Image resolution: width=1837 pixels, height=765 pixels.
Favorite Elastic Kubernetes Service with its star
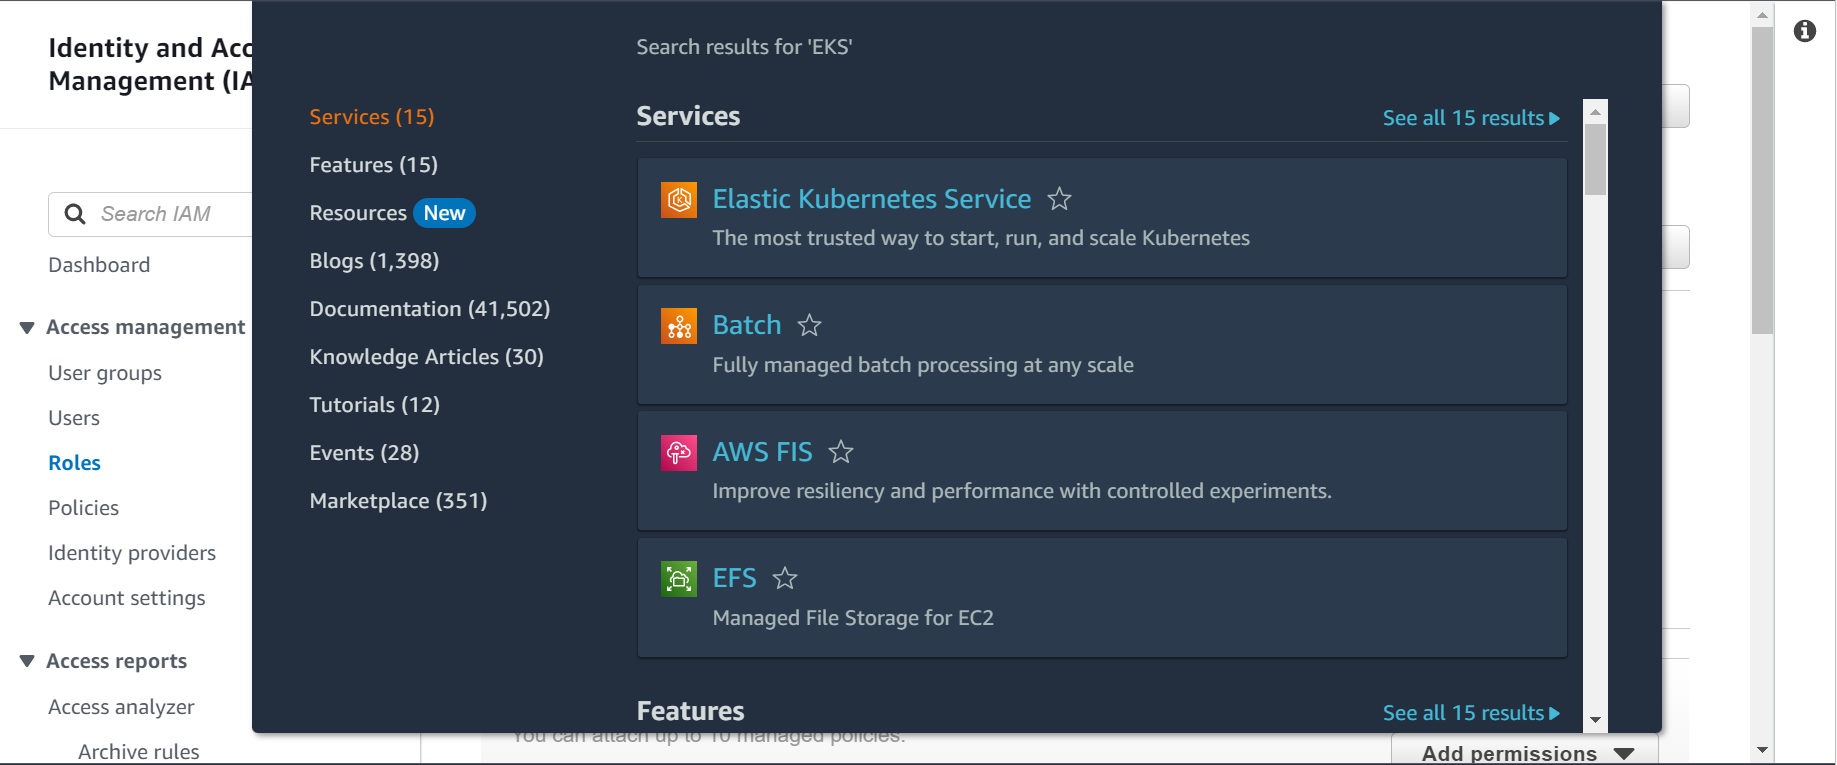[1059, 199]
